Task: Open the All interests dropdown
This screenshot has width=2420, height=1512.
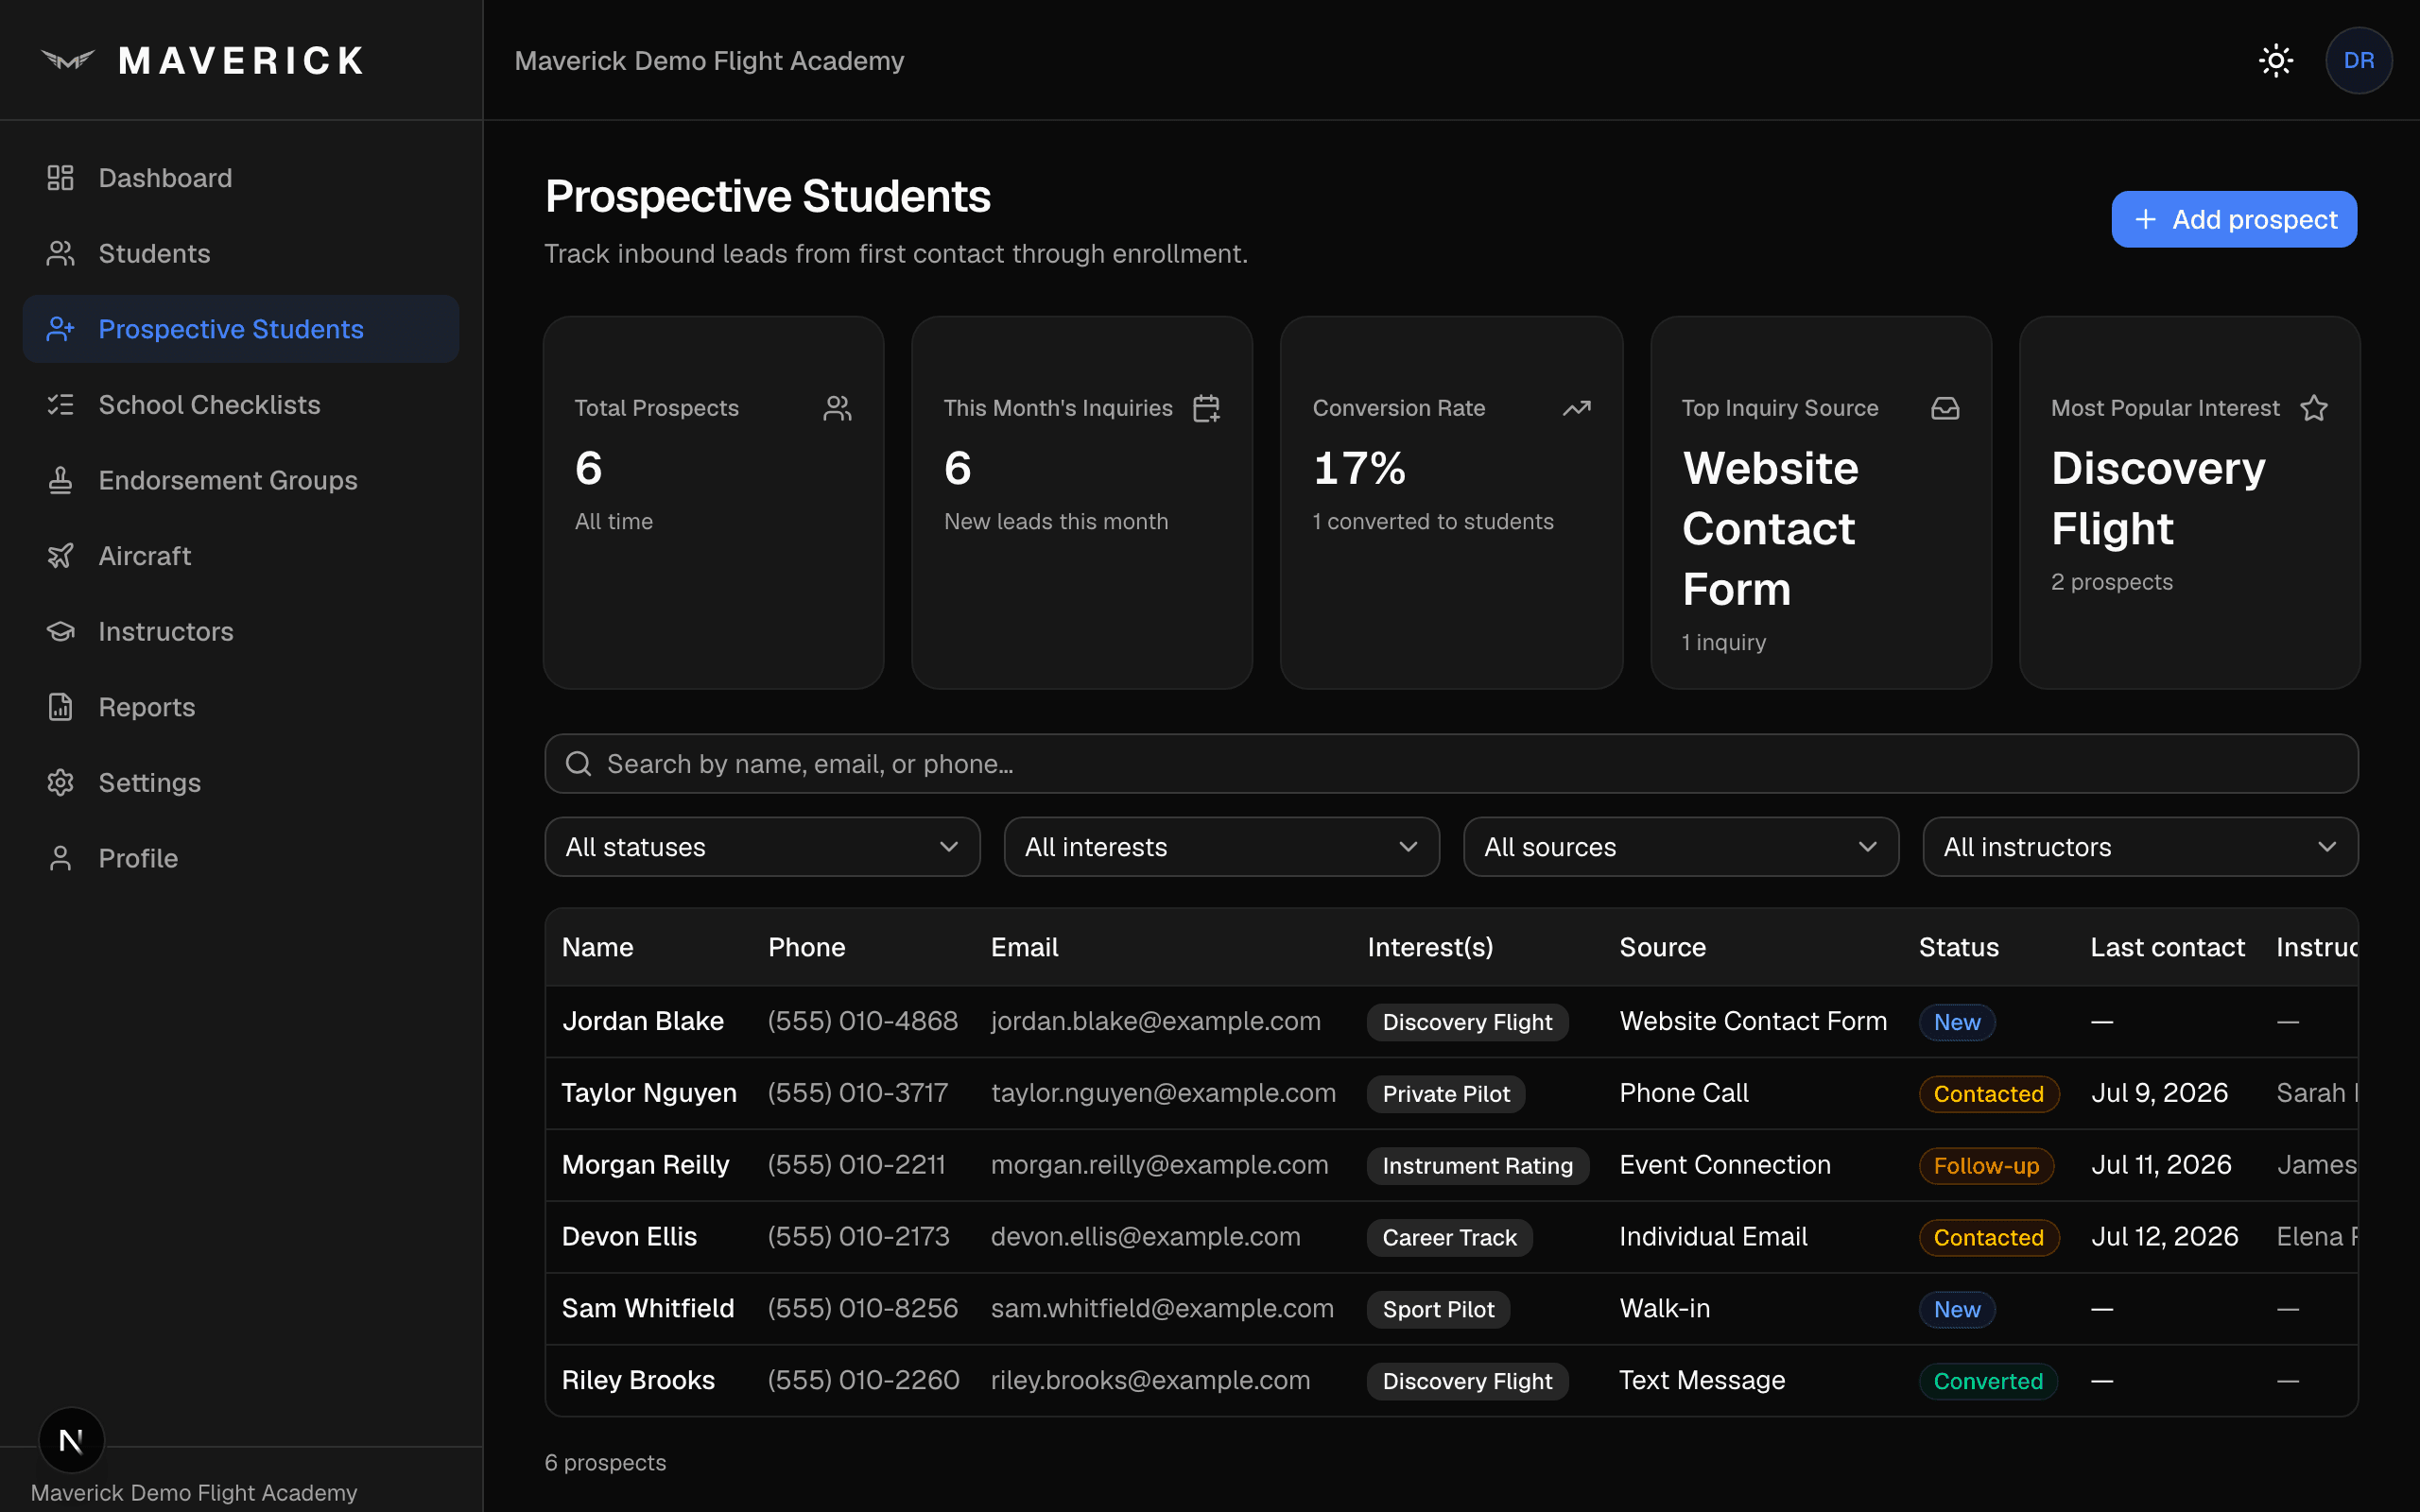Action: point(1221,847)
